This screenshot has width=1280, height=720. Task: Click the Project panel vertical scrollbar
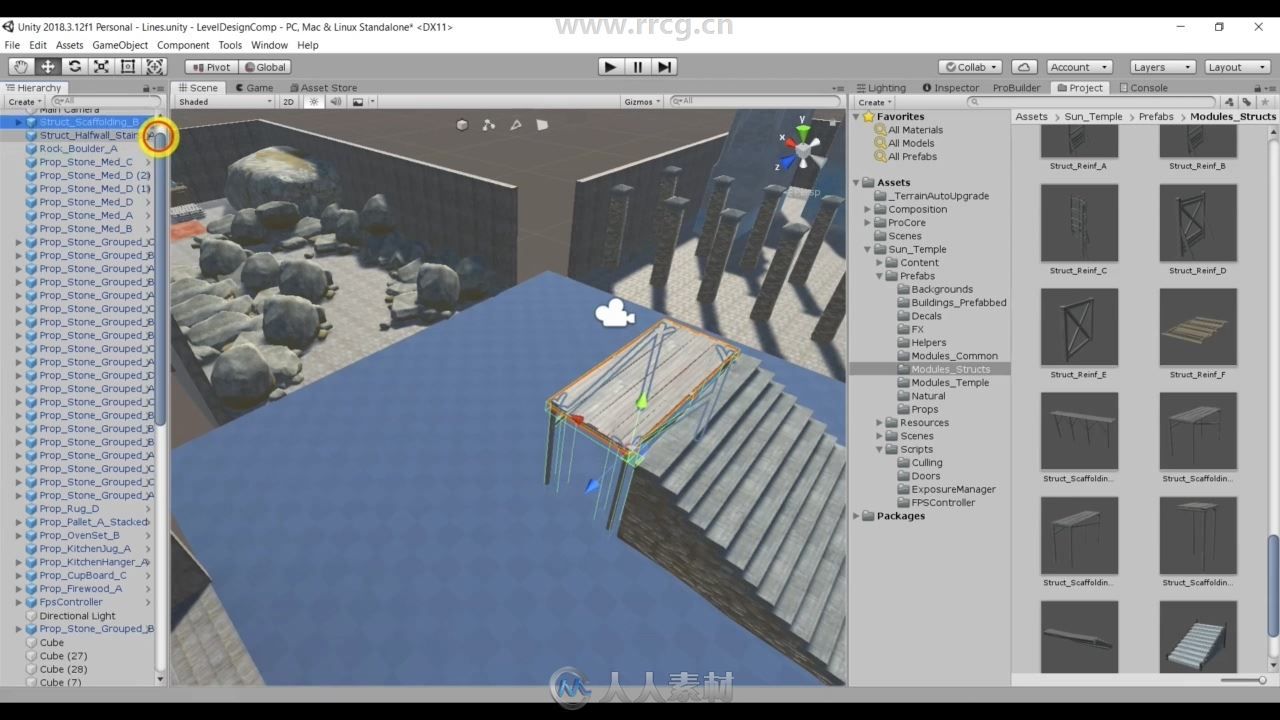(x=1273, y=585)
